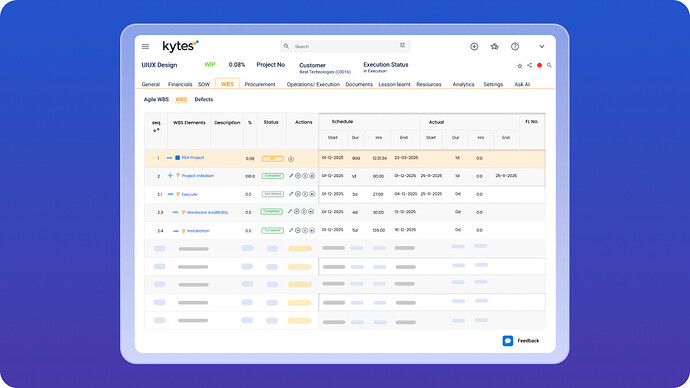Screen dimensions: 690x388
Task: Open the PSA Project link
Action: coord(193,157)
